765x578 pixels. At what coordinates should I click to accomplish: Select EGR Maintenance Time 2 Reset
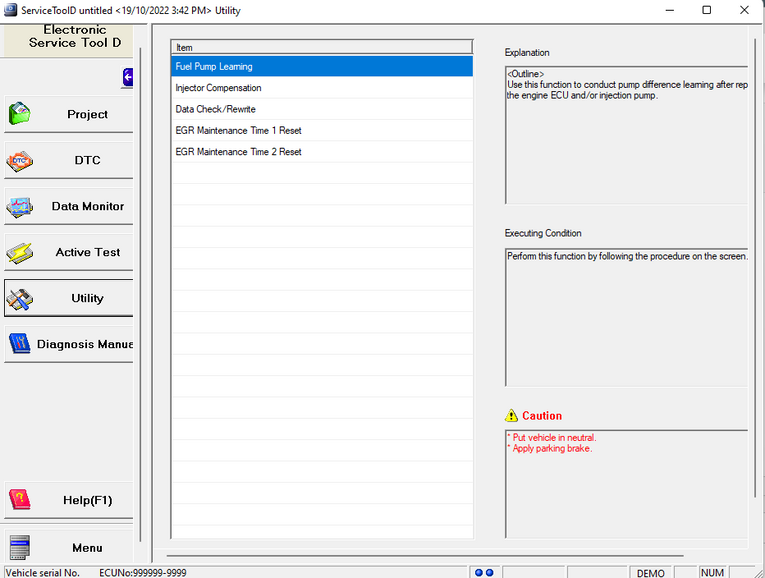[238, 152]
